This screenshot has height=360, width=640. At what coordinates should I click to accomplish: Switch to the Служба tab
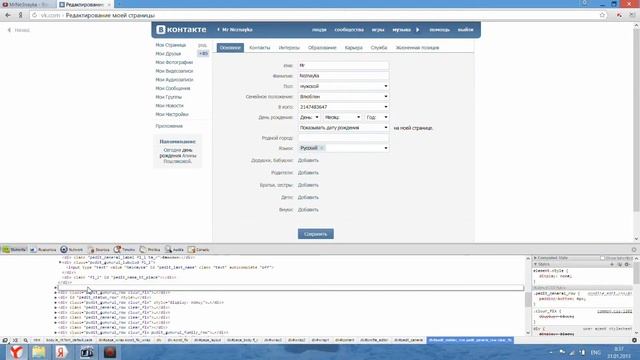click(379, 48)
